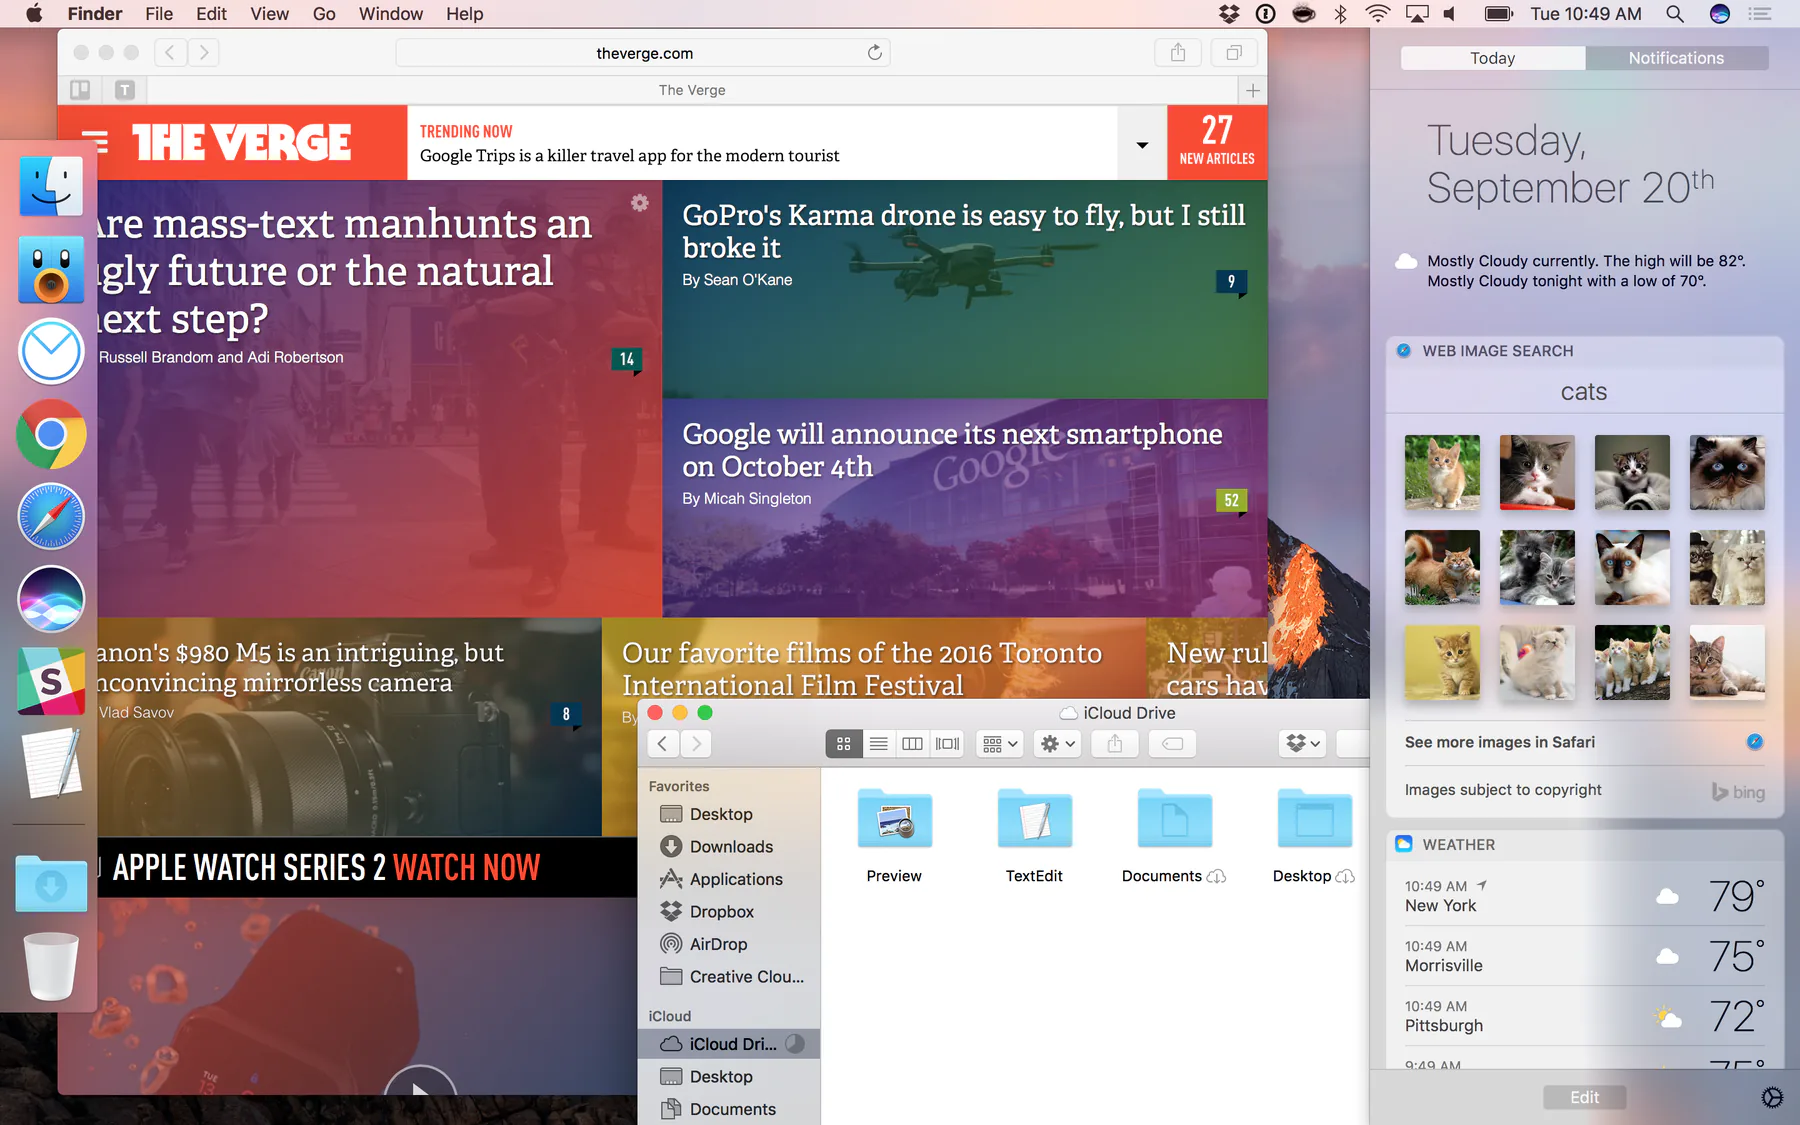The height and width of the screenshot is (1125, 1800).
Task: Open the GoPro Karma drone article
Action: tap(963, 231)
